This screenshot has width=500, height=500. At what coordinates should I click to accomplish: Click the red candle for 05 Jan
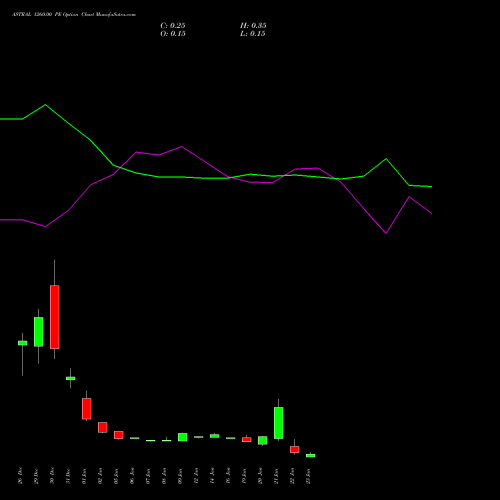pos(119,435)
